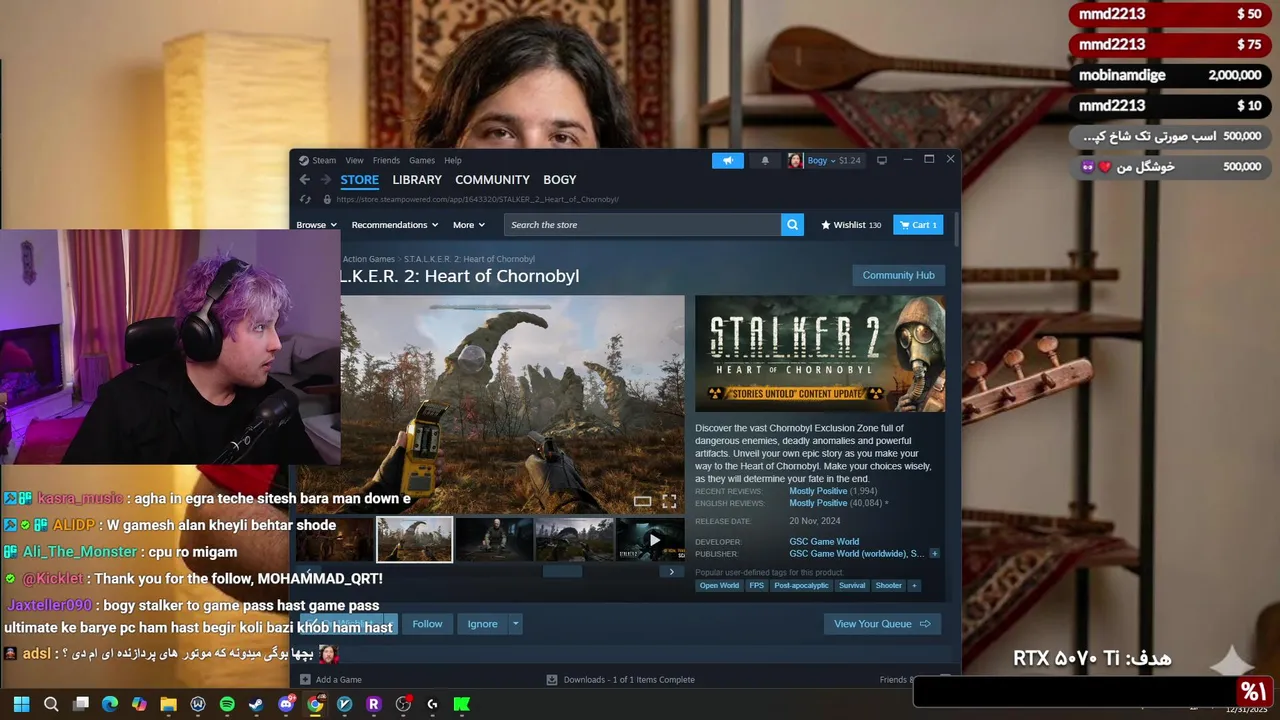
Task: Switch to Big Picture mode monitor icon
Action: pos(882,160)
